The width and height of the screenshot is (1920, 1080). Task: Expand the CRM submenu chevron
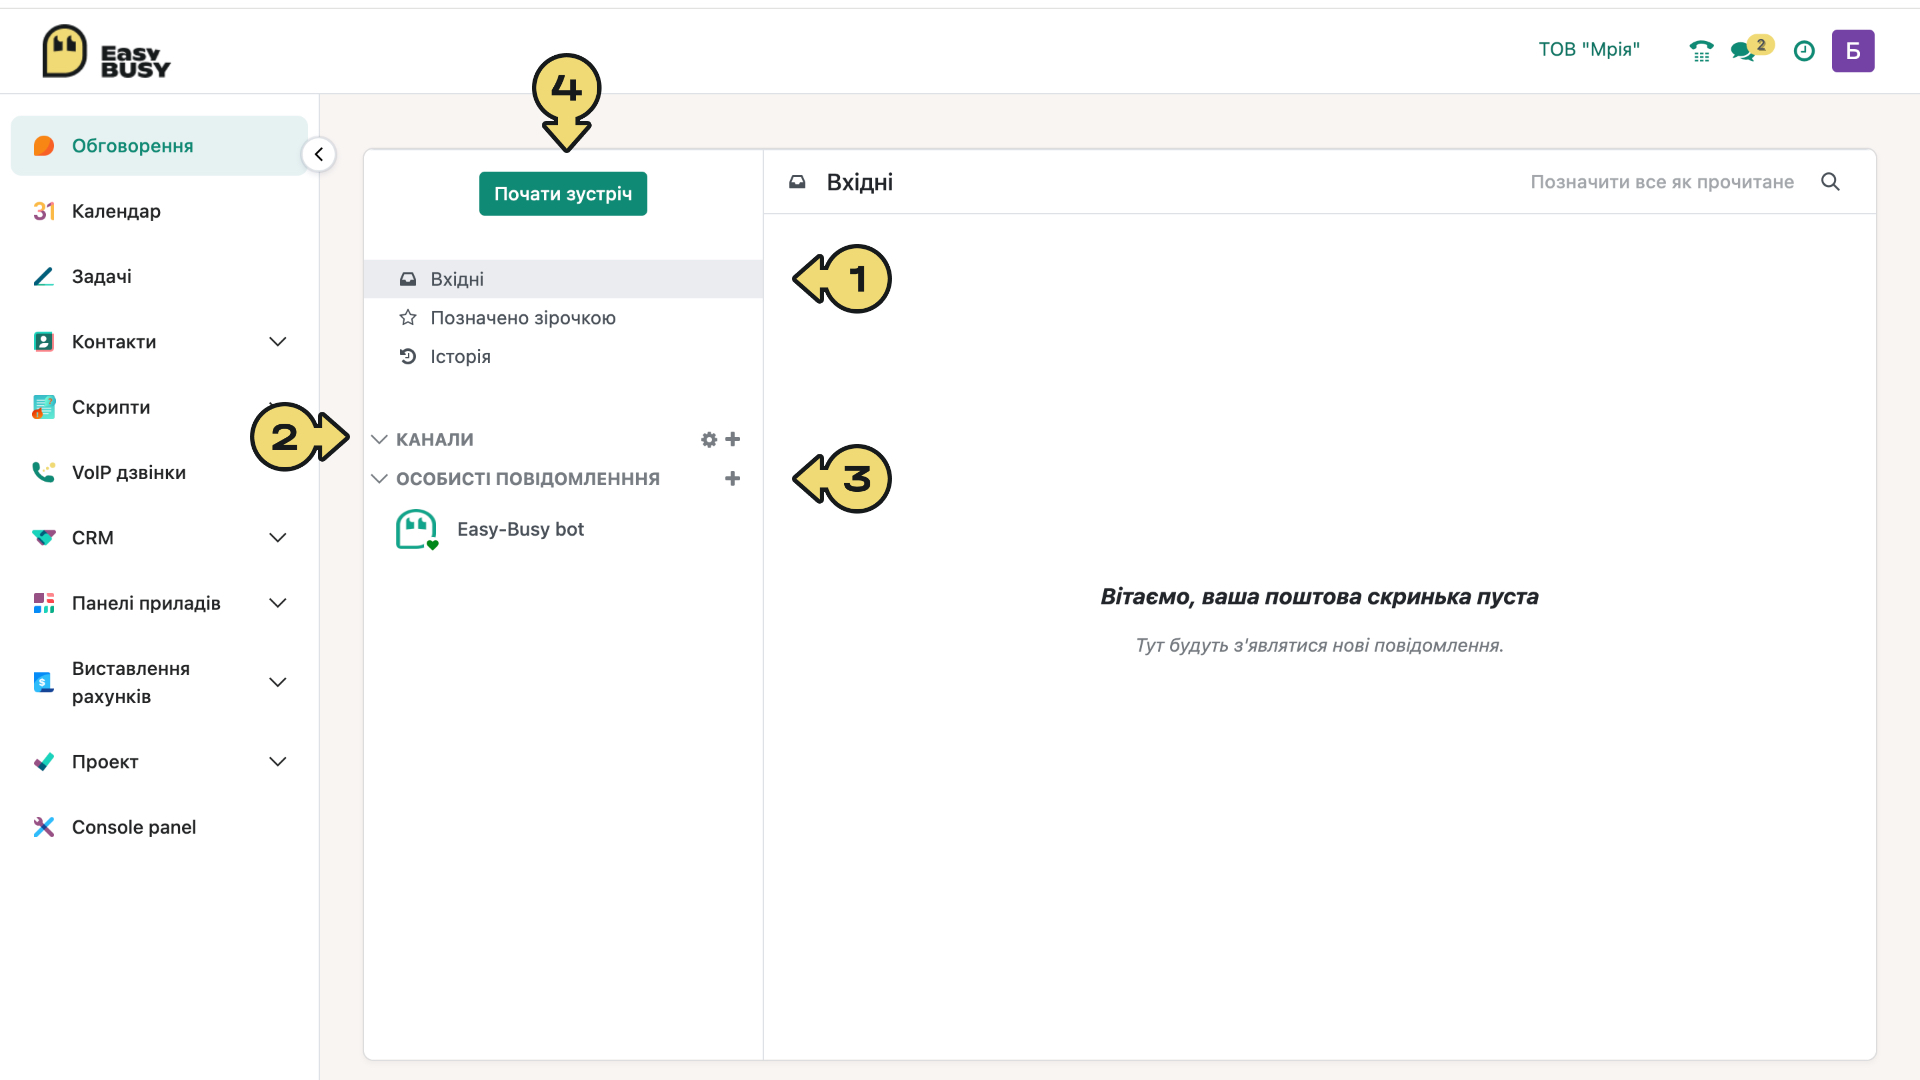[x=278, y=538]
